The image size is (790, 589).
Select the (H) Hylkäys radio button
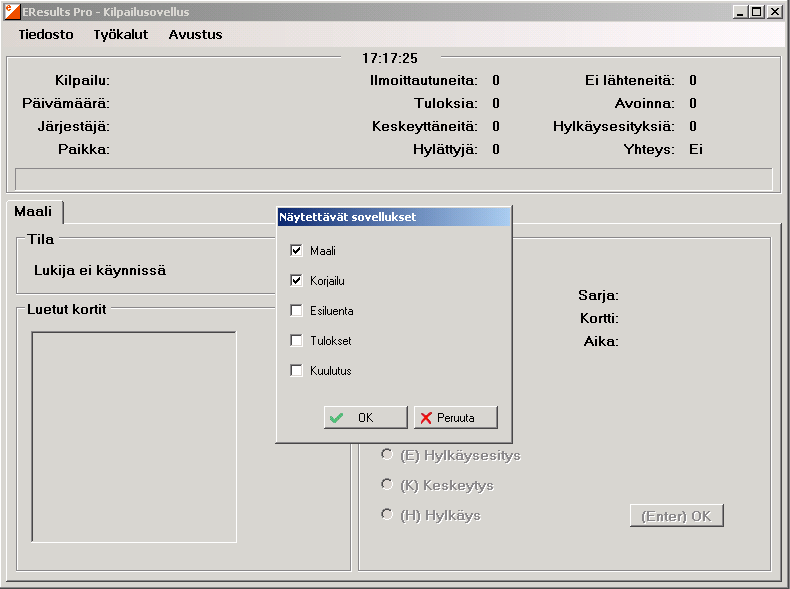tap(386, 514)
